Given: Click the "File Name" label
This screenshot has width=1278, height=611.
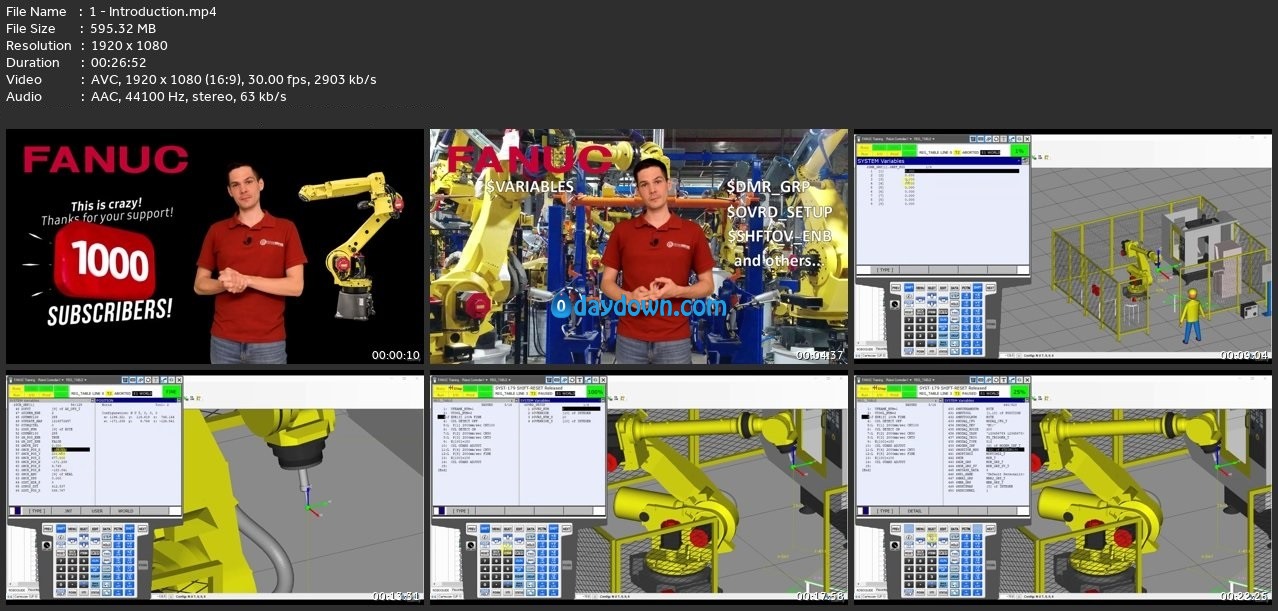Looking at the screenshot, I should tap(36, 12).
